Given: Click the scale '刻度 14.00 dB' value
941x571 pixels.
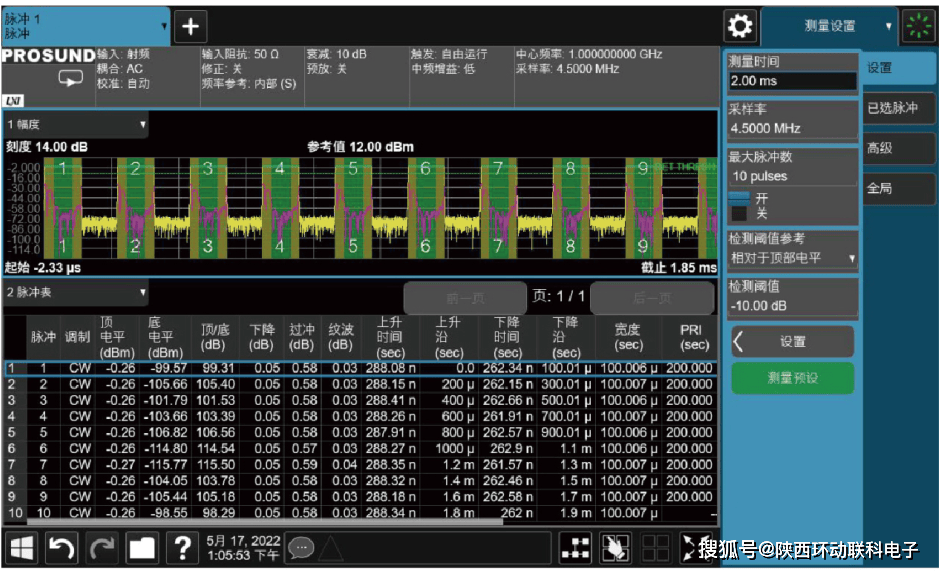Looking at the screenshot, I should pos(46,147).
